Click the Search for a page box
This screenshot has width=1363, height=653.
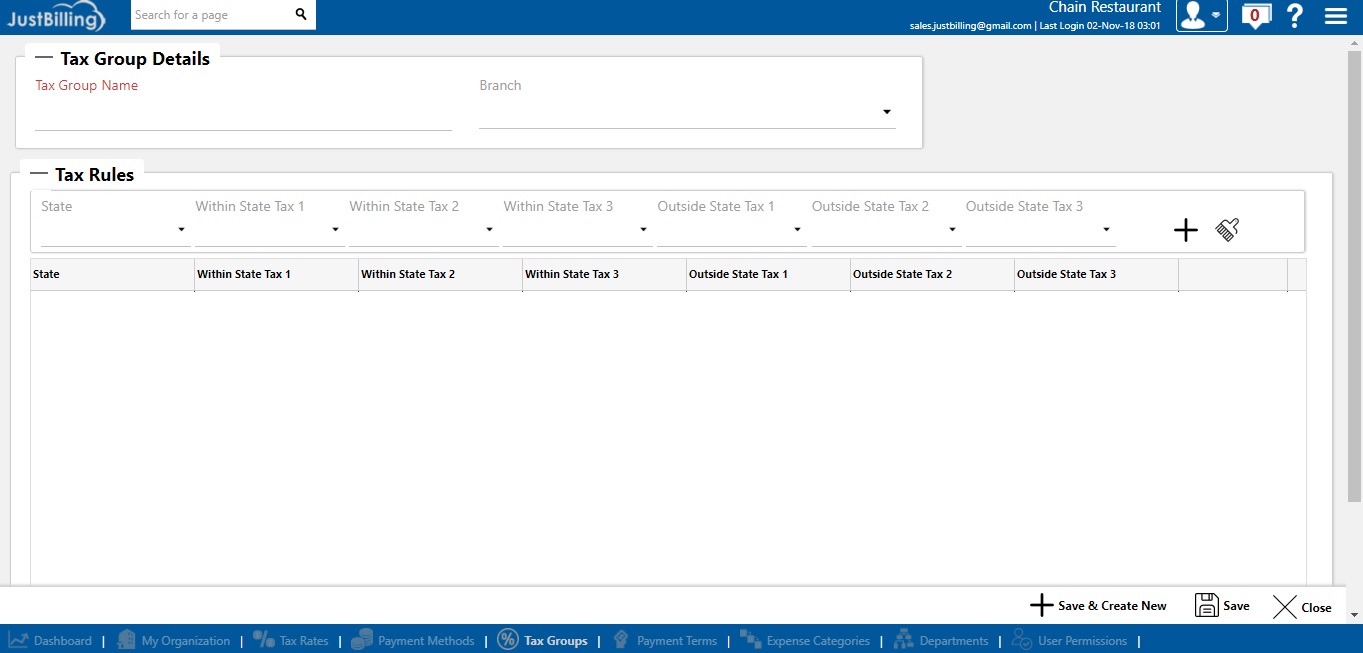coord(212,15)
